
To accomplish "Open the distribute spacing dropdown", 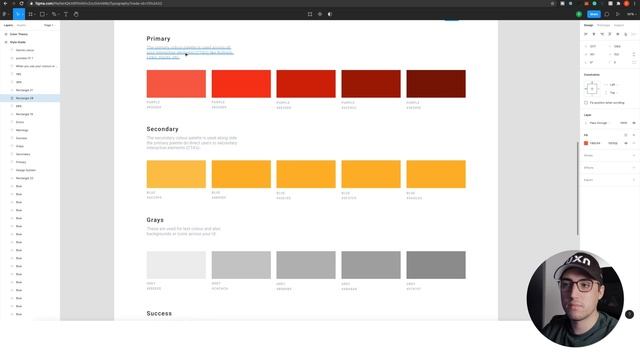I will pyautogui.click(x=634, y=34).
